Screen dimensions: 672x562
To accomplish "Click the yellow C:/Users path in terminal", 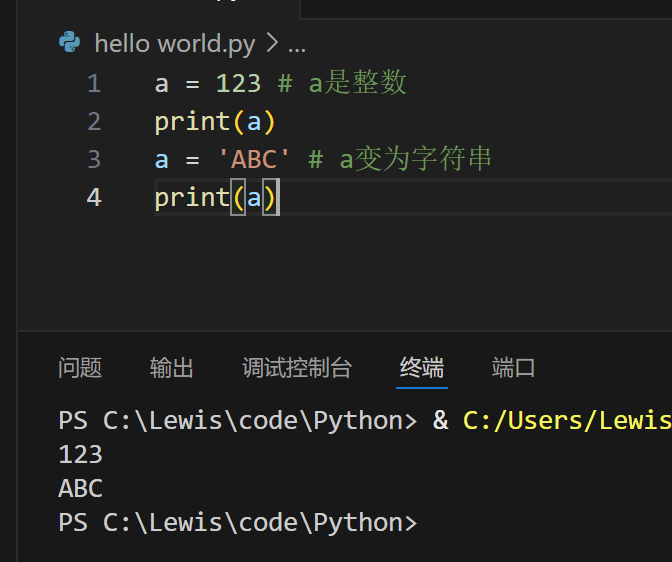I will point(566,420).
